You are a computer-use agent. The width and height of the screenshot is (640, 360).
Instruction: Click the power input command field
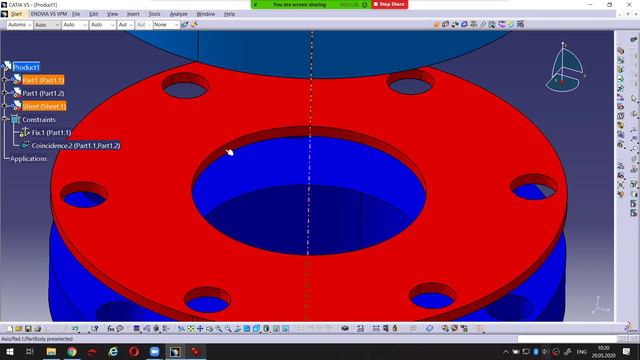[x=567, y=339]
